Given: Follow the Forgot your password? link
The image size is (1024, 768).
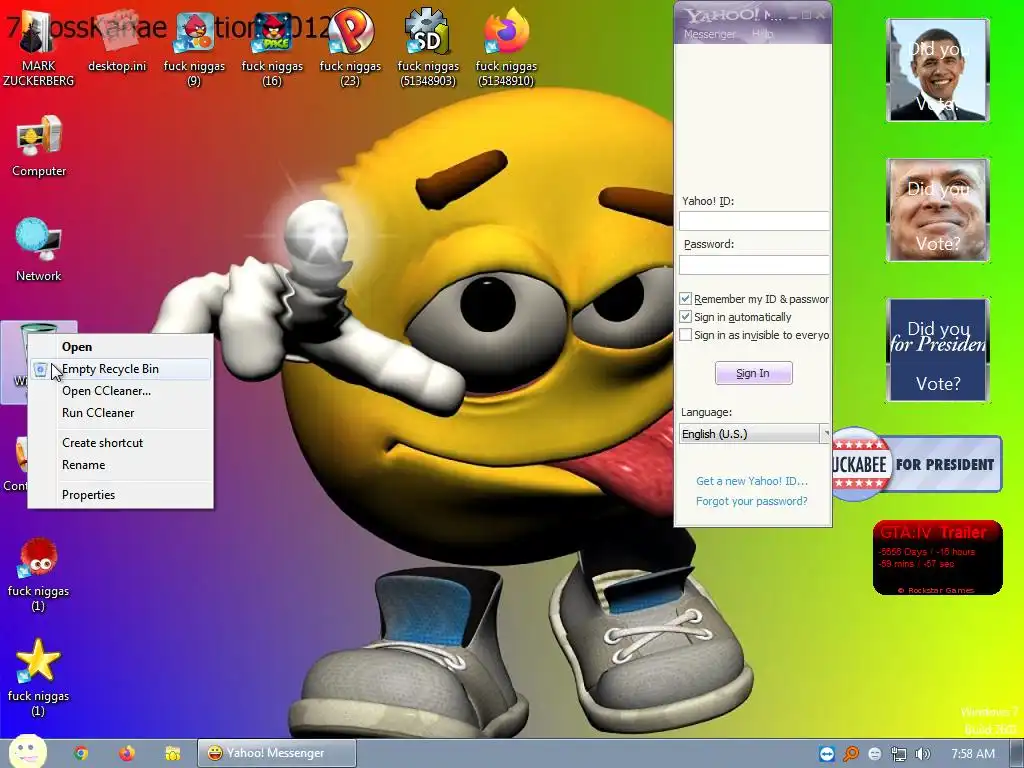Looking at the screenshot, I should 752,501.
